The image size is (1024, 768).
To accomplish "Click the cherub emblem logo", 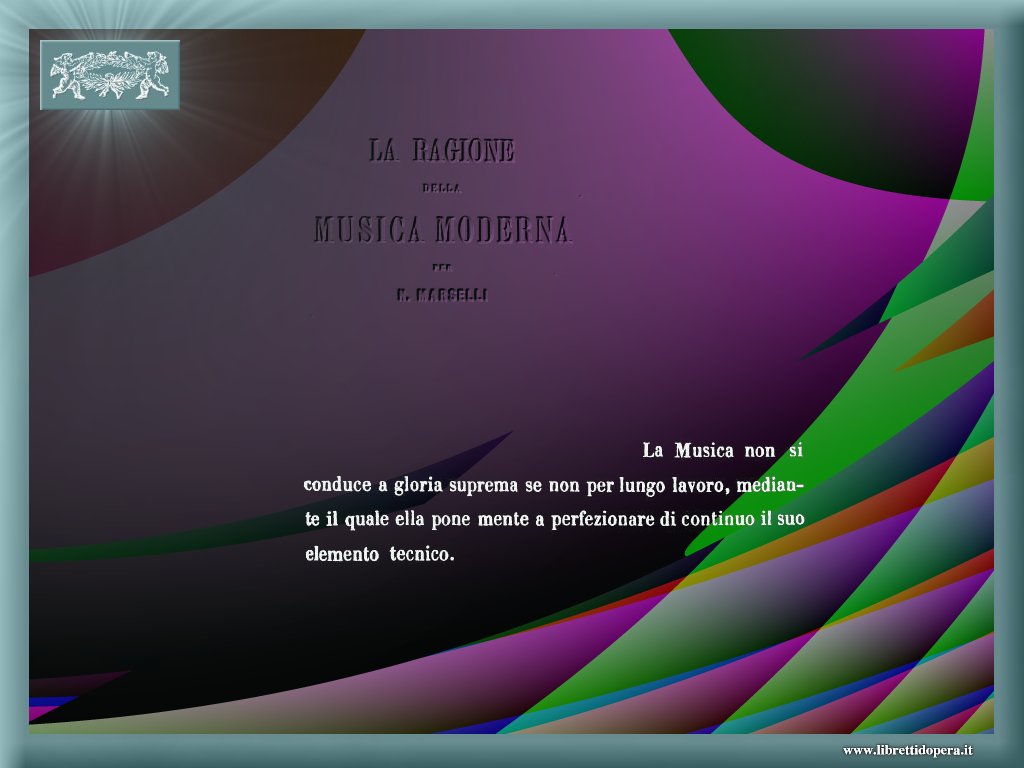I will [x=110, y=75].
